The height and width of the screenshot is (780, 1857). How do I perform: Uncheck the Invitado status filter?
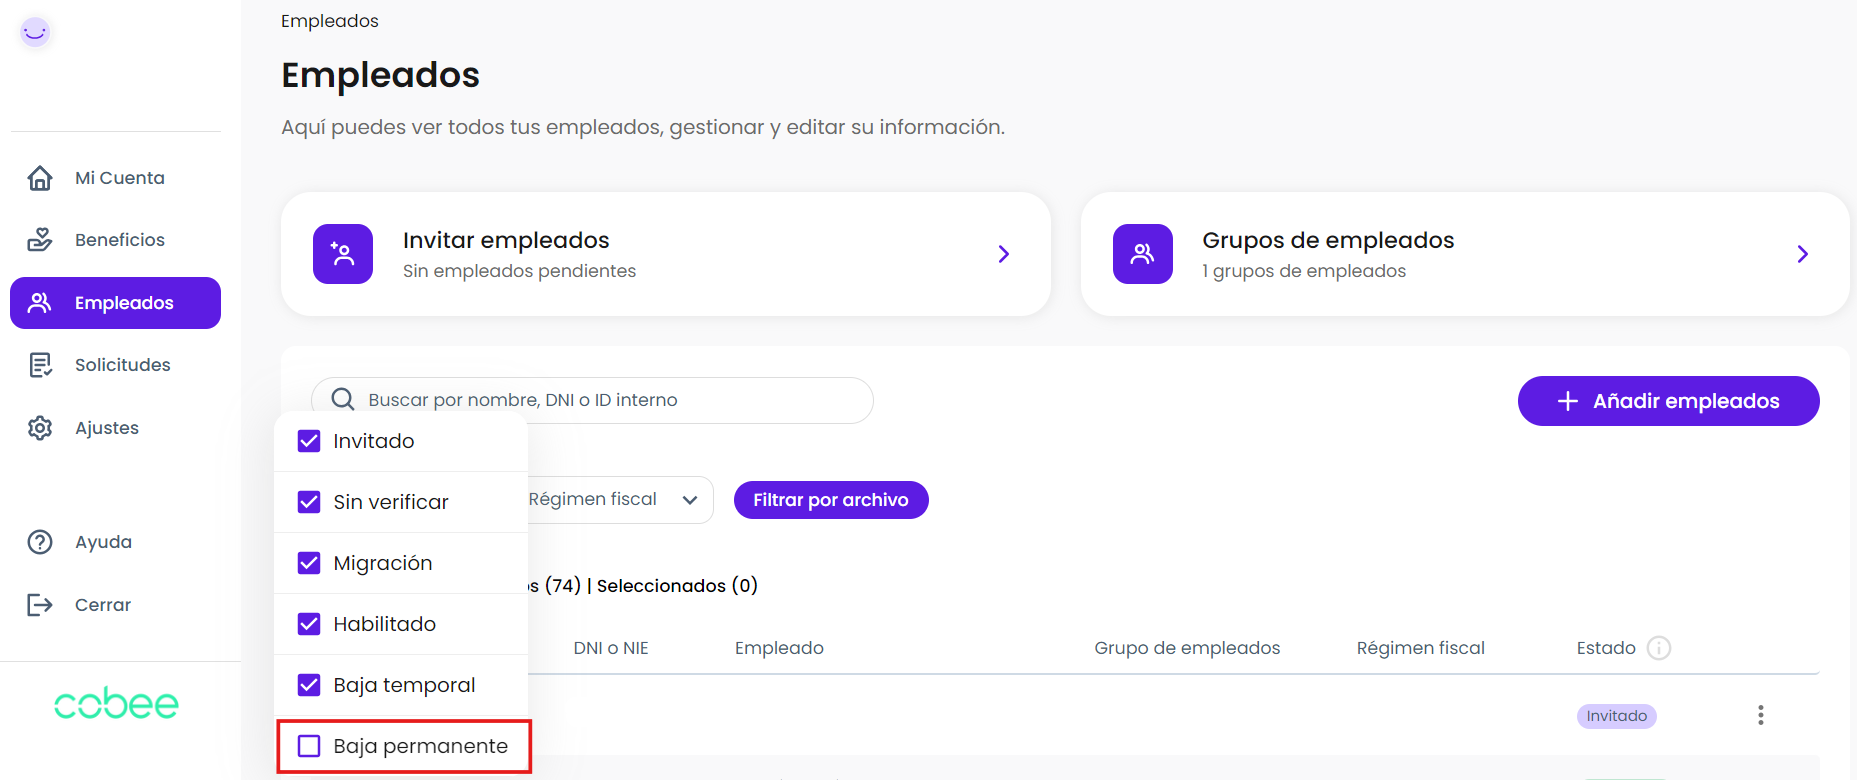click(x=309, y=441)
